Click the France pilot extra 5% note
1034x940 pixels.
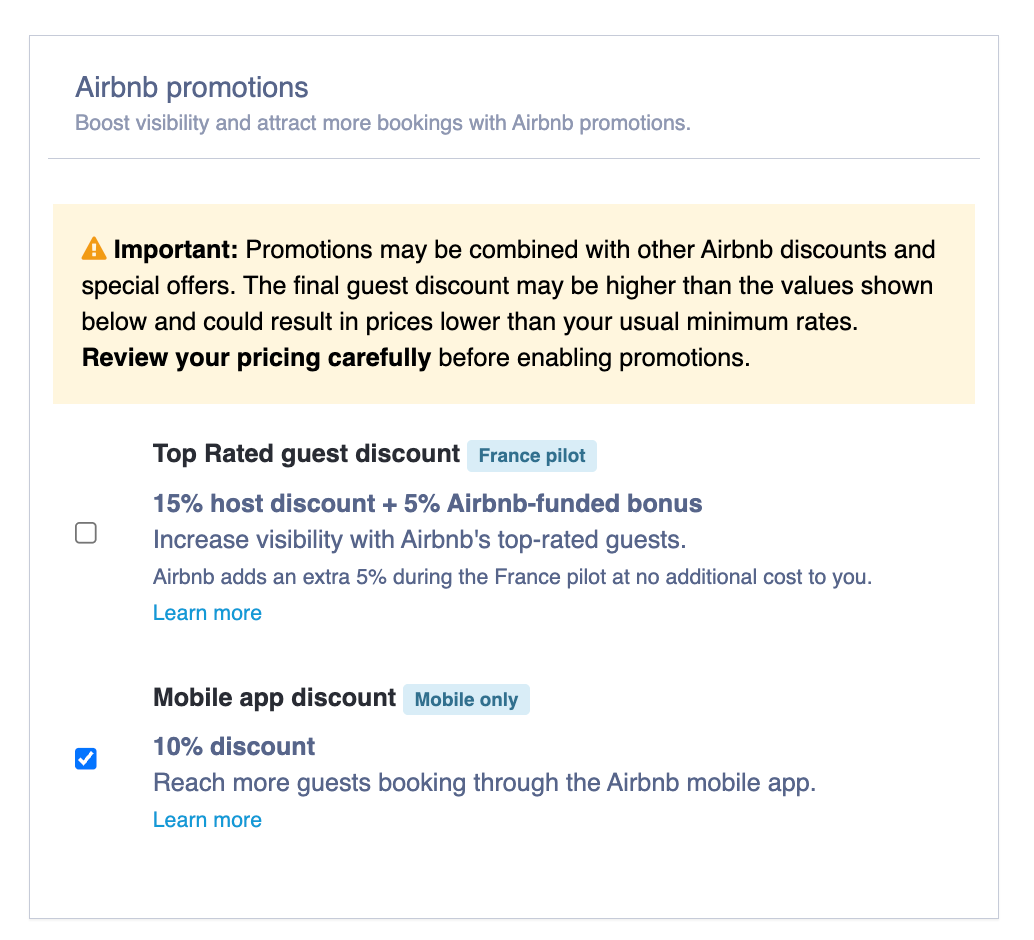[x=512, y=577]
